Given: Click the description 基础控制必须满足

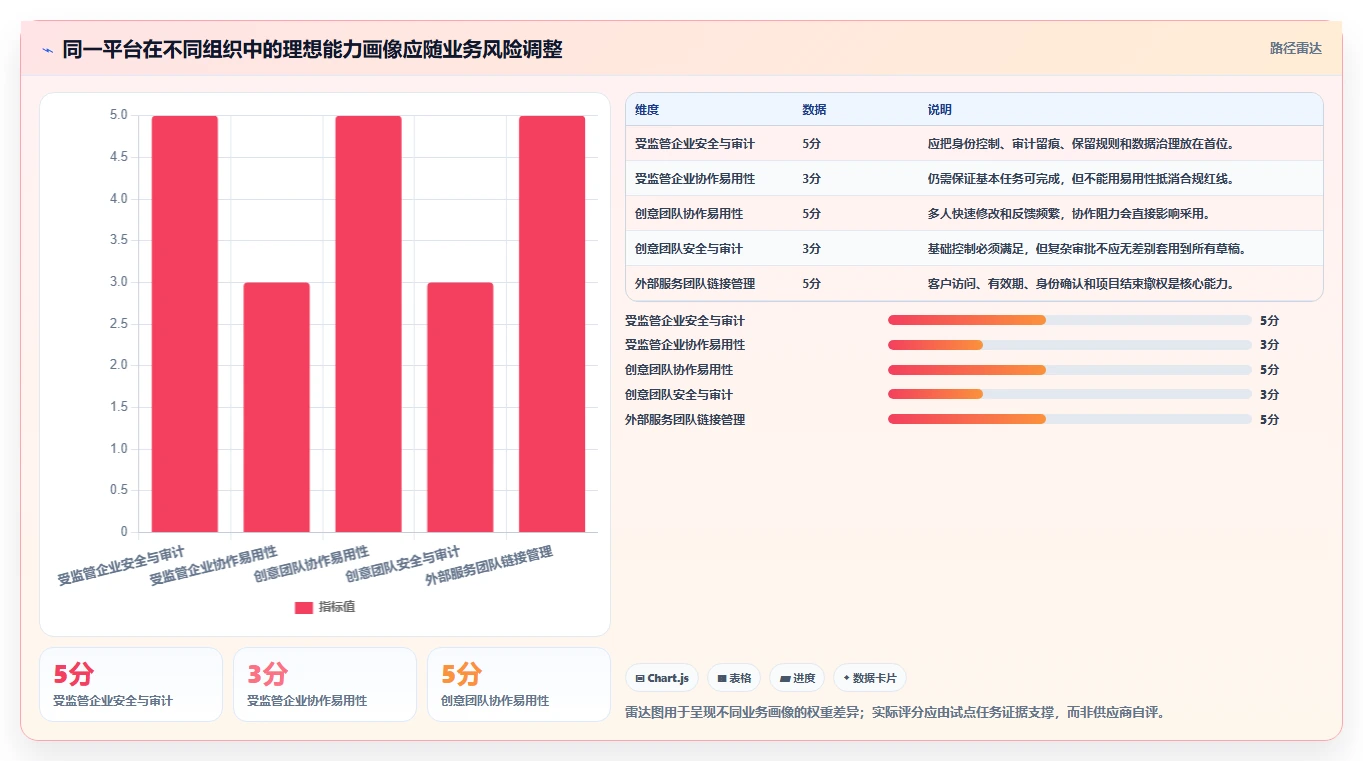Looking at the screenshot, I should point(1088,249).
